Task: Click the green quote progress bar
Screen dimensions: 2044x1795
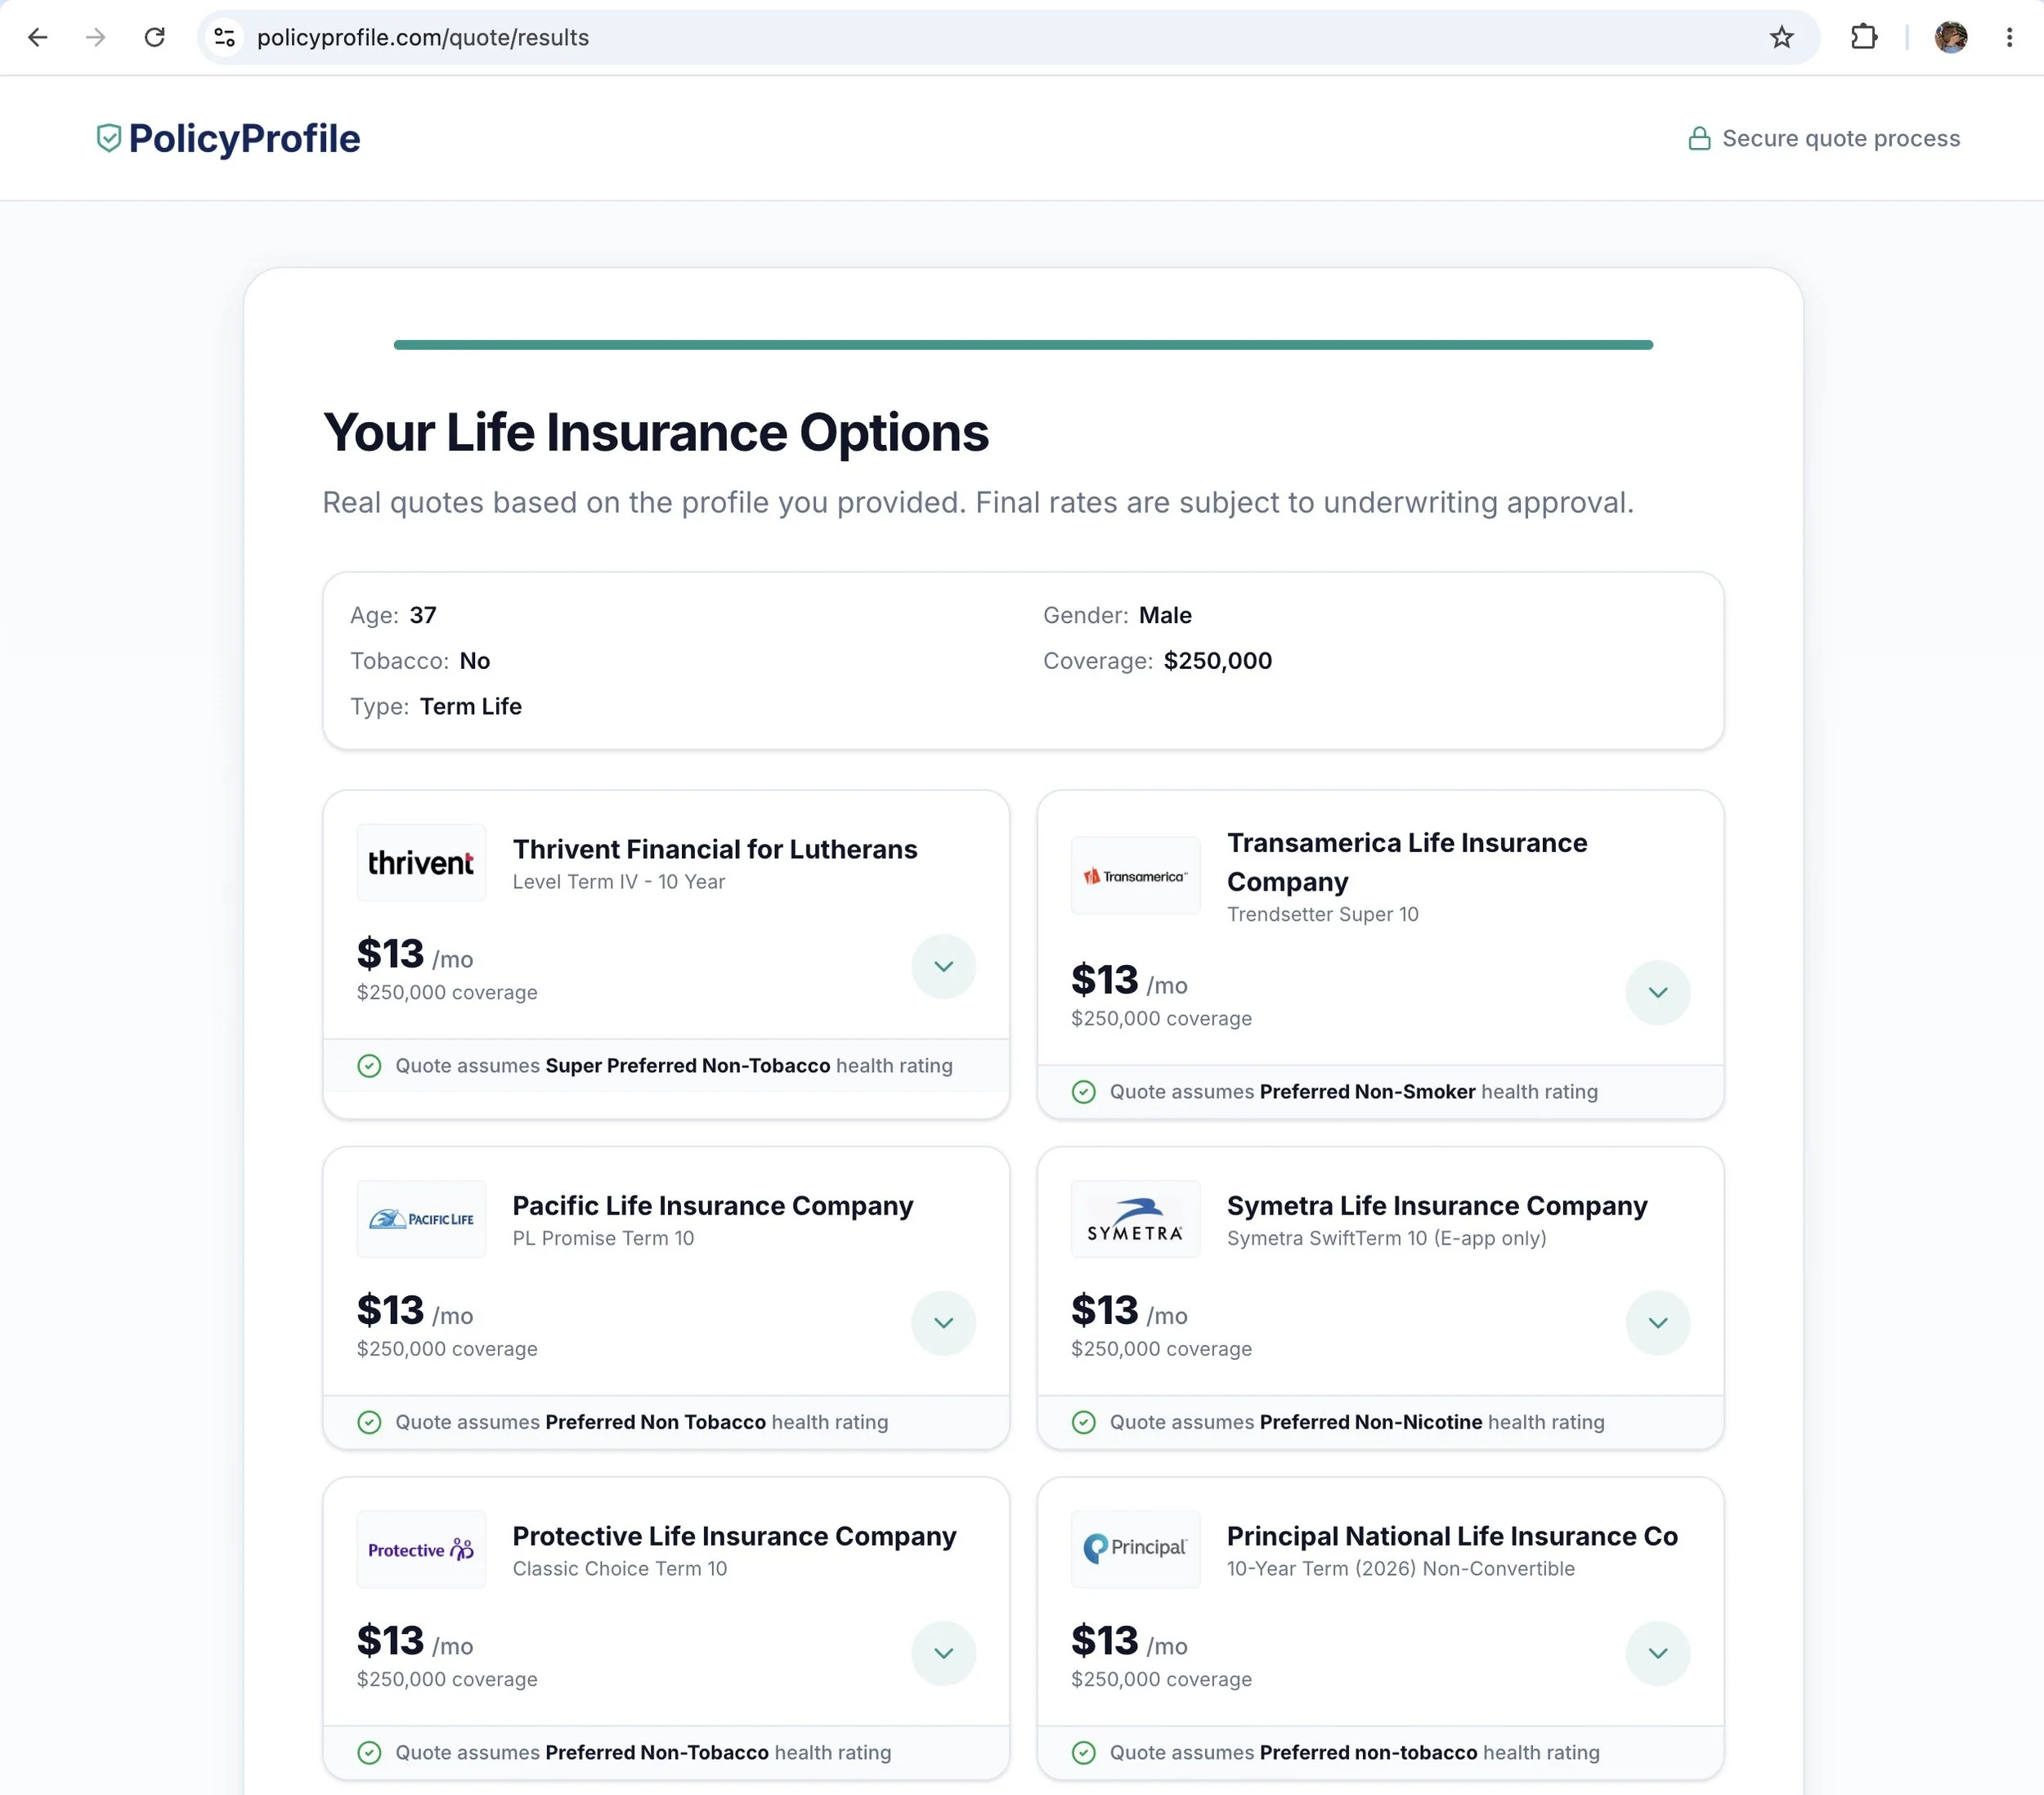Action: [1023, 345]
